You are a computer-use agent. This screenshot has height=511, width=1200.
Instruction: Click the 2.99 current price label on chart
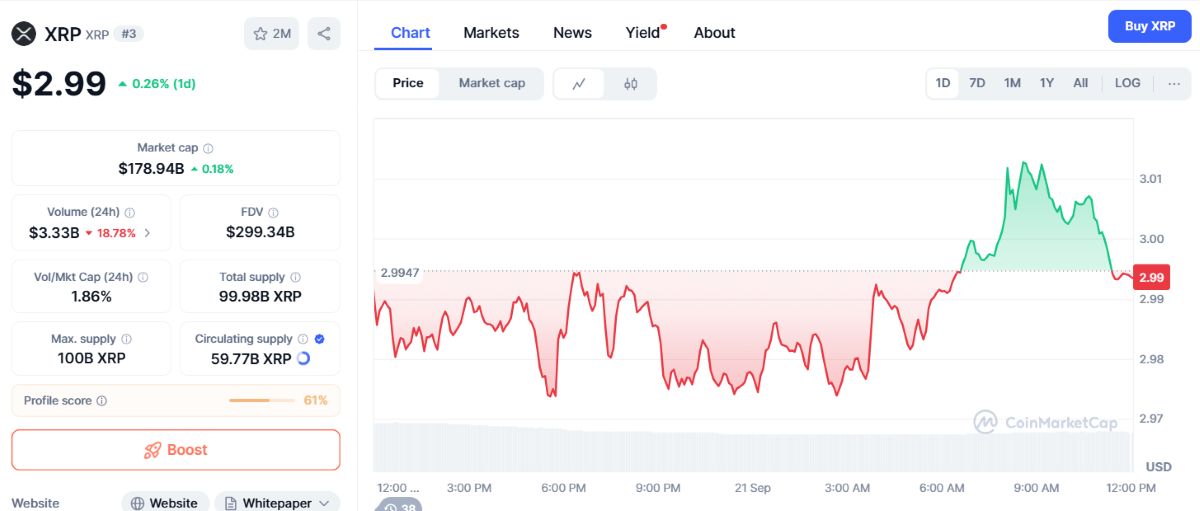(x=1150, y=278)
